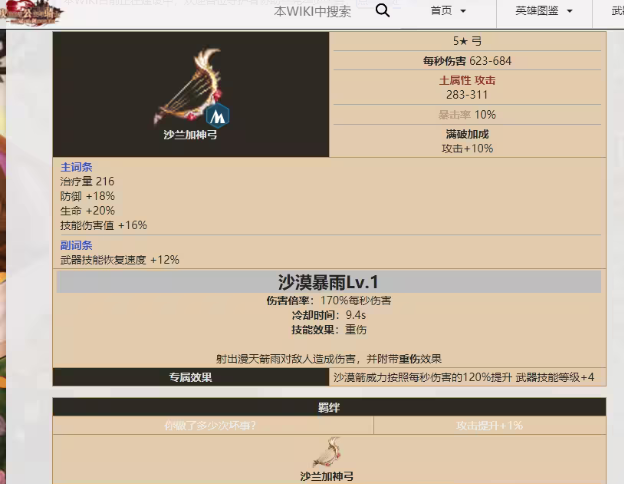Viewport: 624px width, 484px height.
Task: Click the 防御 +18% stat line
Action: point(88,196)
